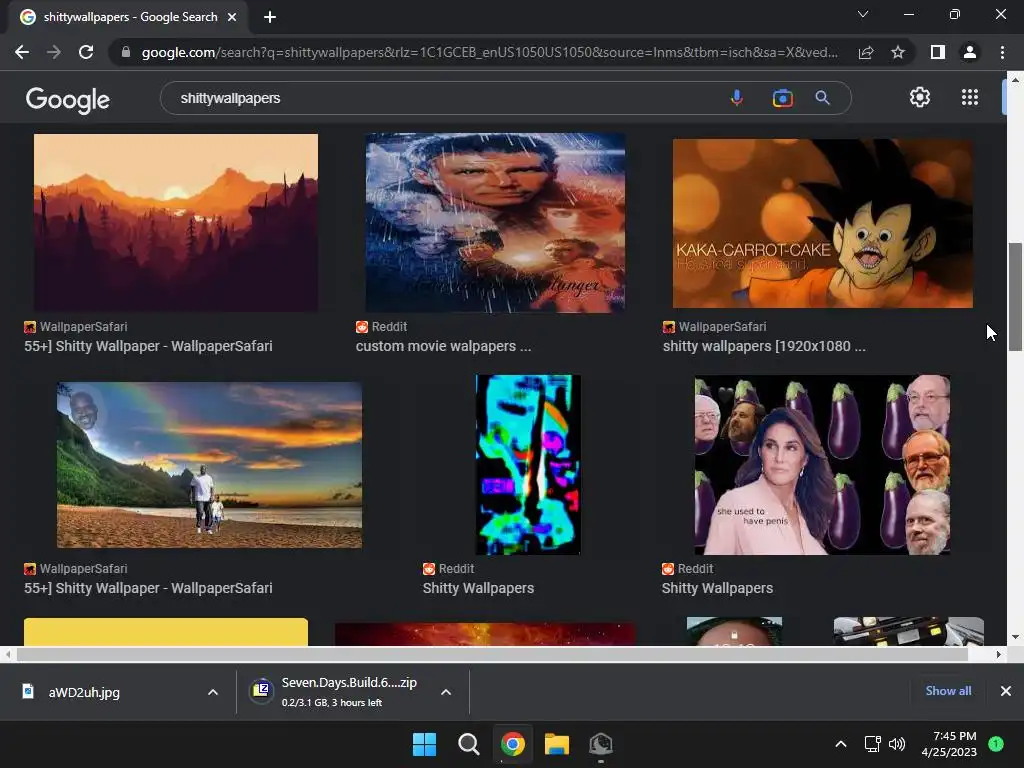1024x768 pixels.
Task: View site information lock icon
Action: click(126, 52)
